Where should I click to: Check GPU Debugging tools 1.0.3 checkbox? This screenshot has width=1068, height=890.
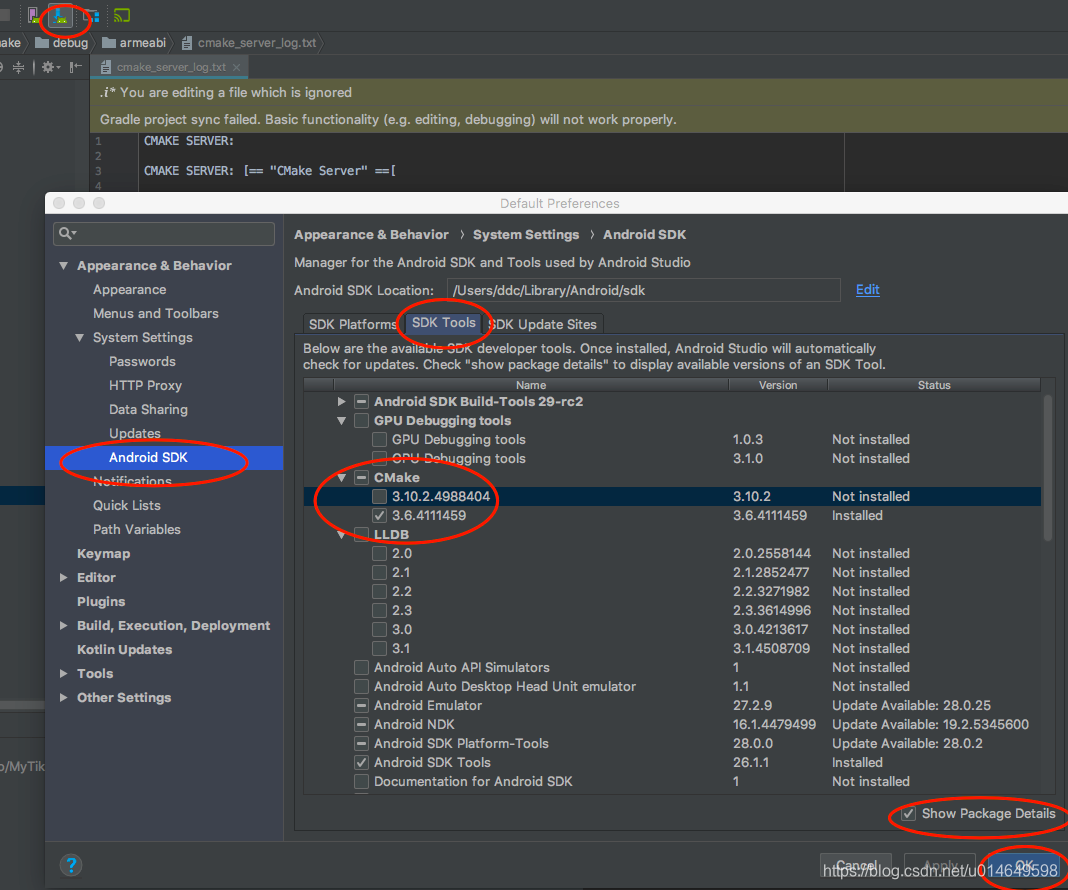click(x=379, y=439)
